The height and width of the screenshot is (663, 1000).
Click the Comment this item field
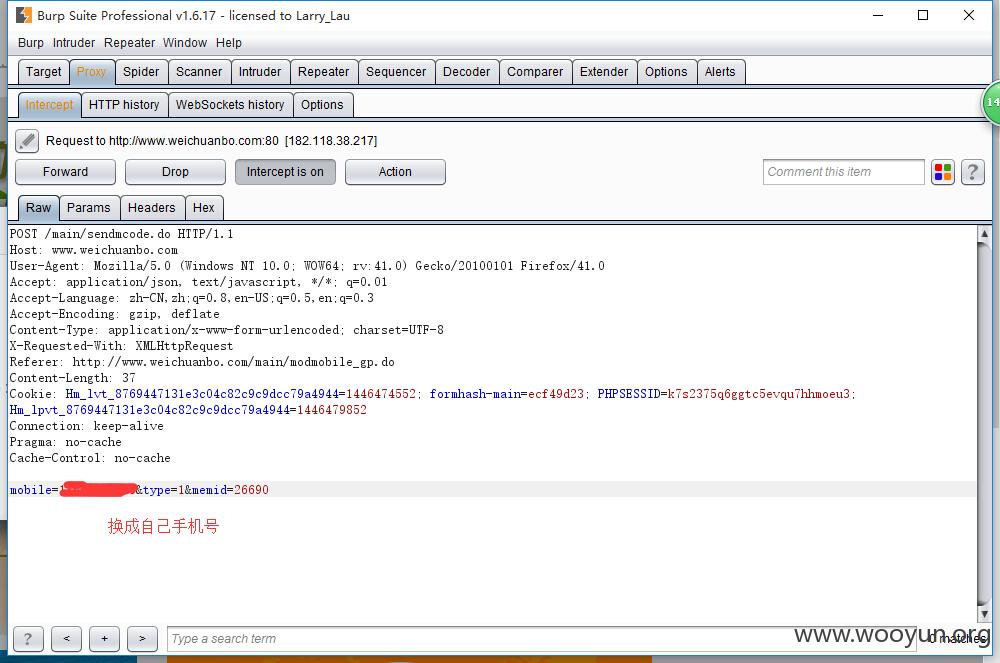click(843, 172)
